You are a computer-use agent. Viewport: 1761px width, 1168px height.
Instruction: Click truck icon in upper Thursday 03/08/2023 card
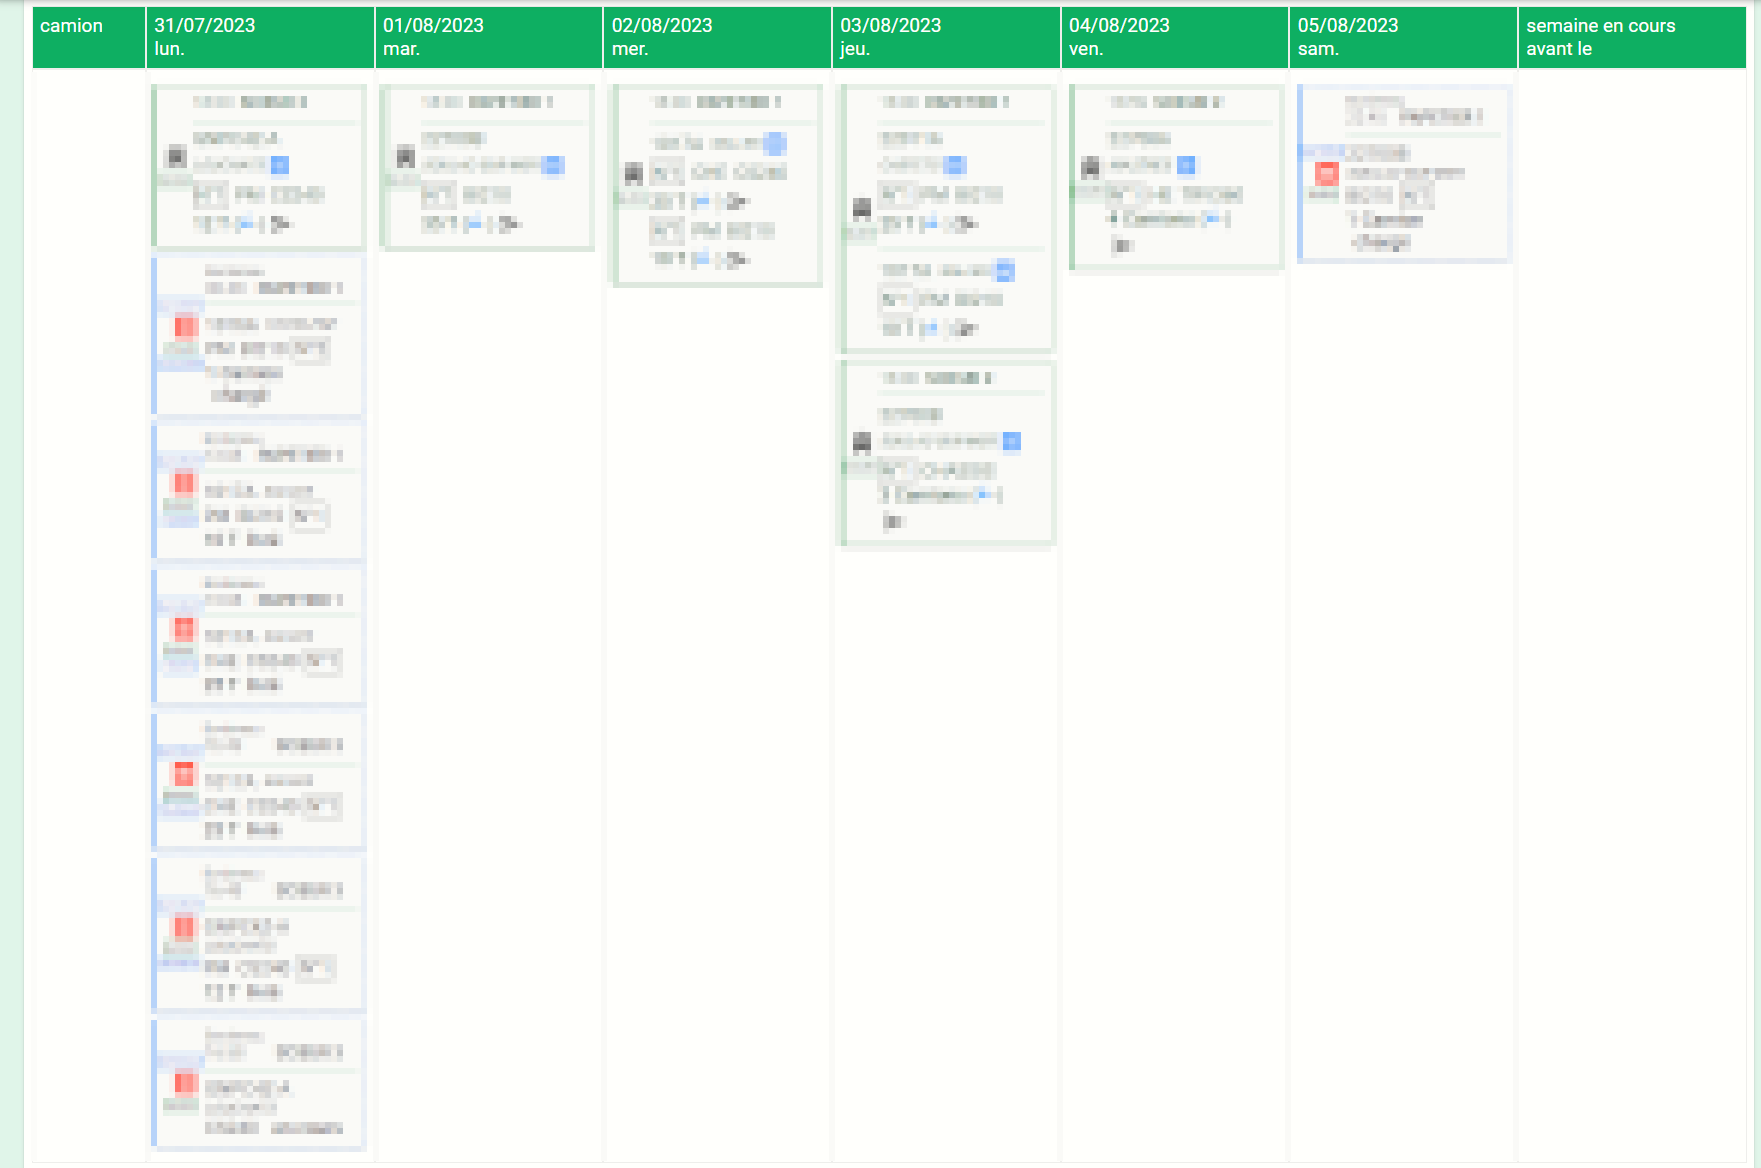click(862, 208)
